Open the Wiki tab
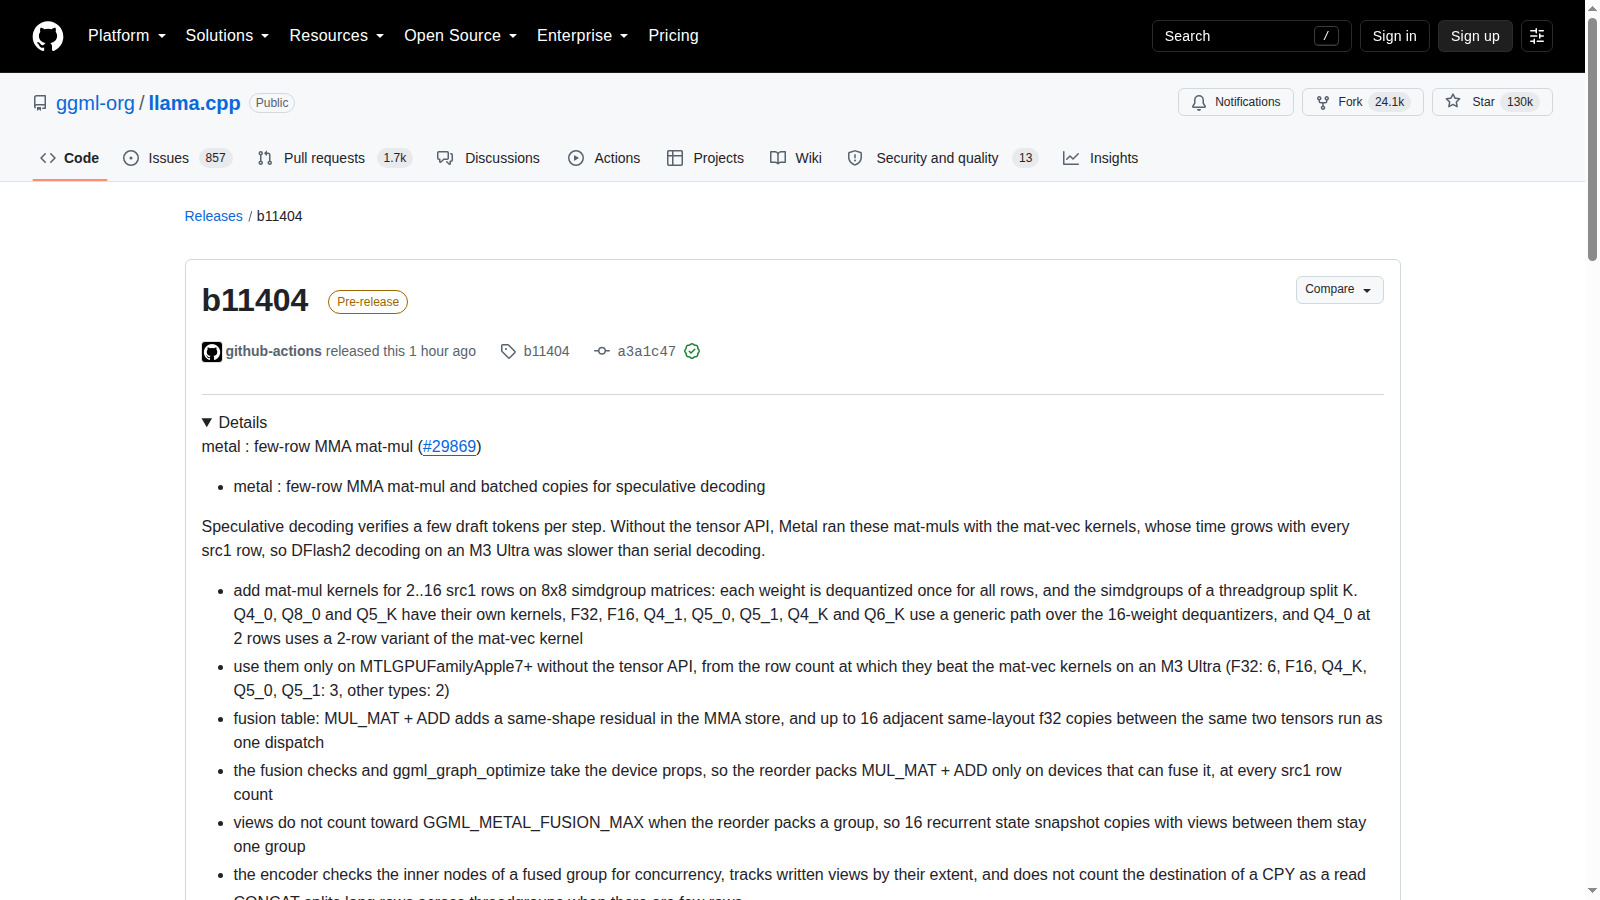The height and width of the screenshot is (900, 1600). click(x=796, y=158)
